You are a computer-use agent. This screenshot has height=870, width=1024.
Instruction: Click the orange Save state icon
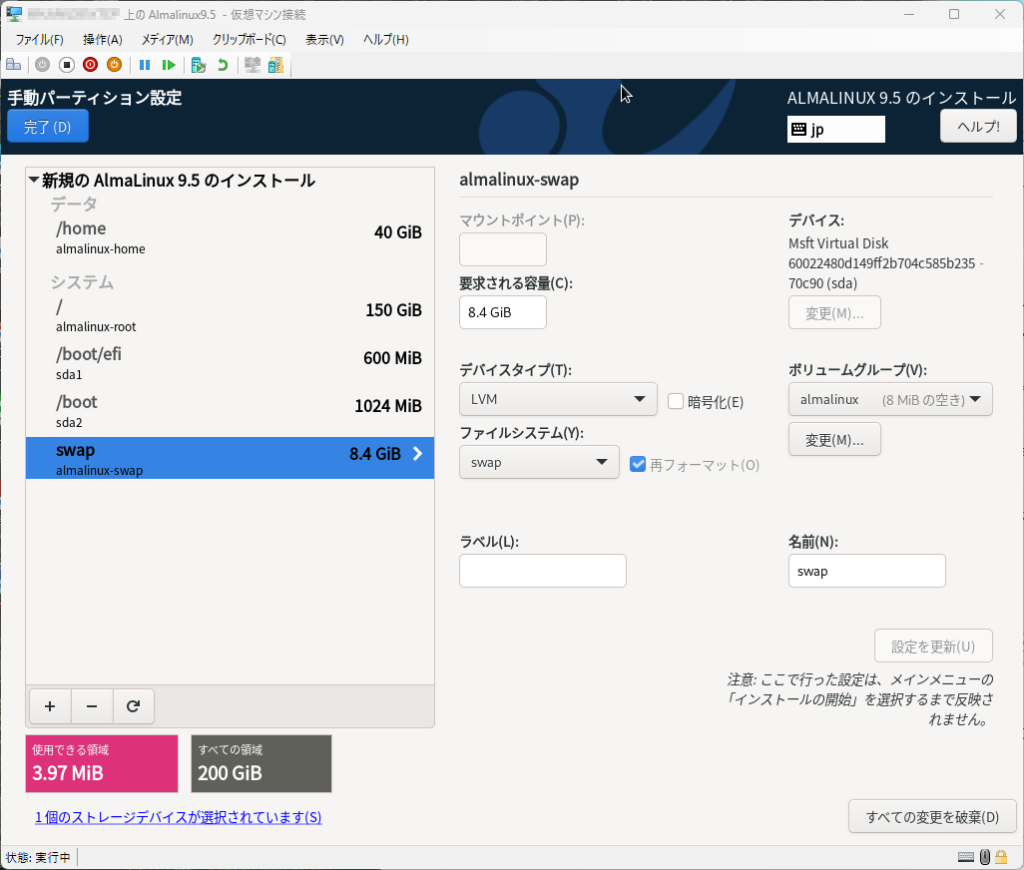click(x=114, y=65)
